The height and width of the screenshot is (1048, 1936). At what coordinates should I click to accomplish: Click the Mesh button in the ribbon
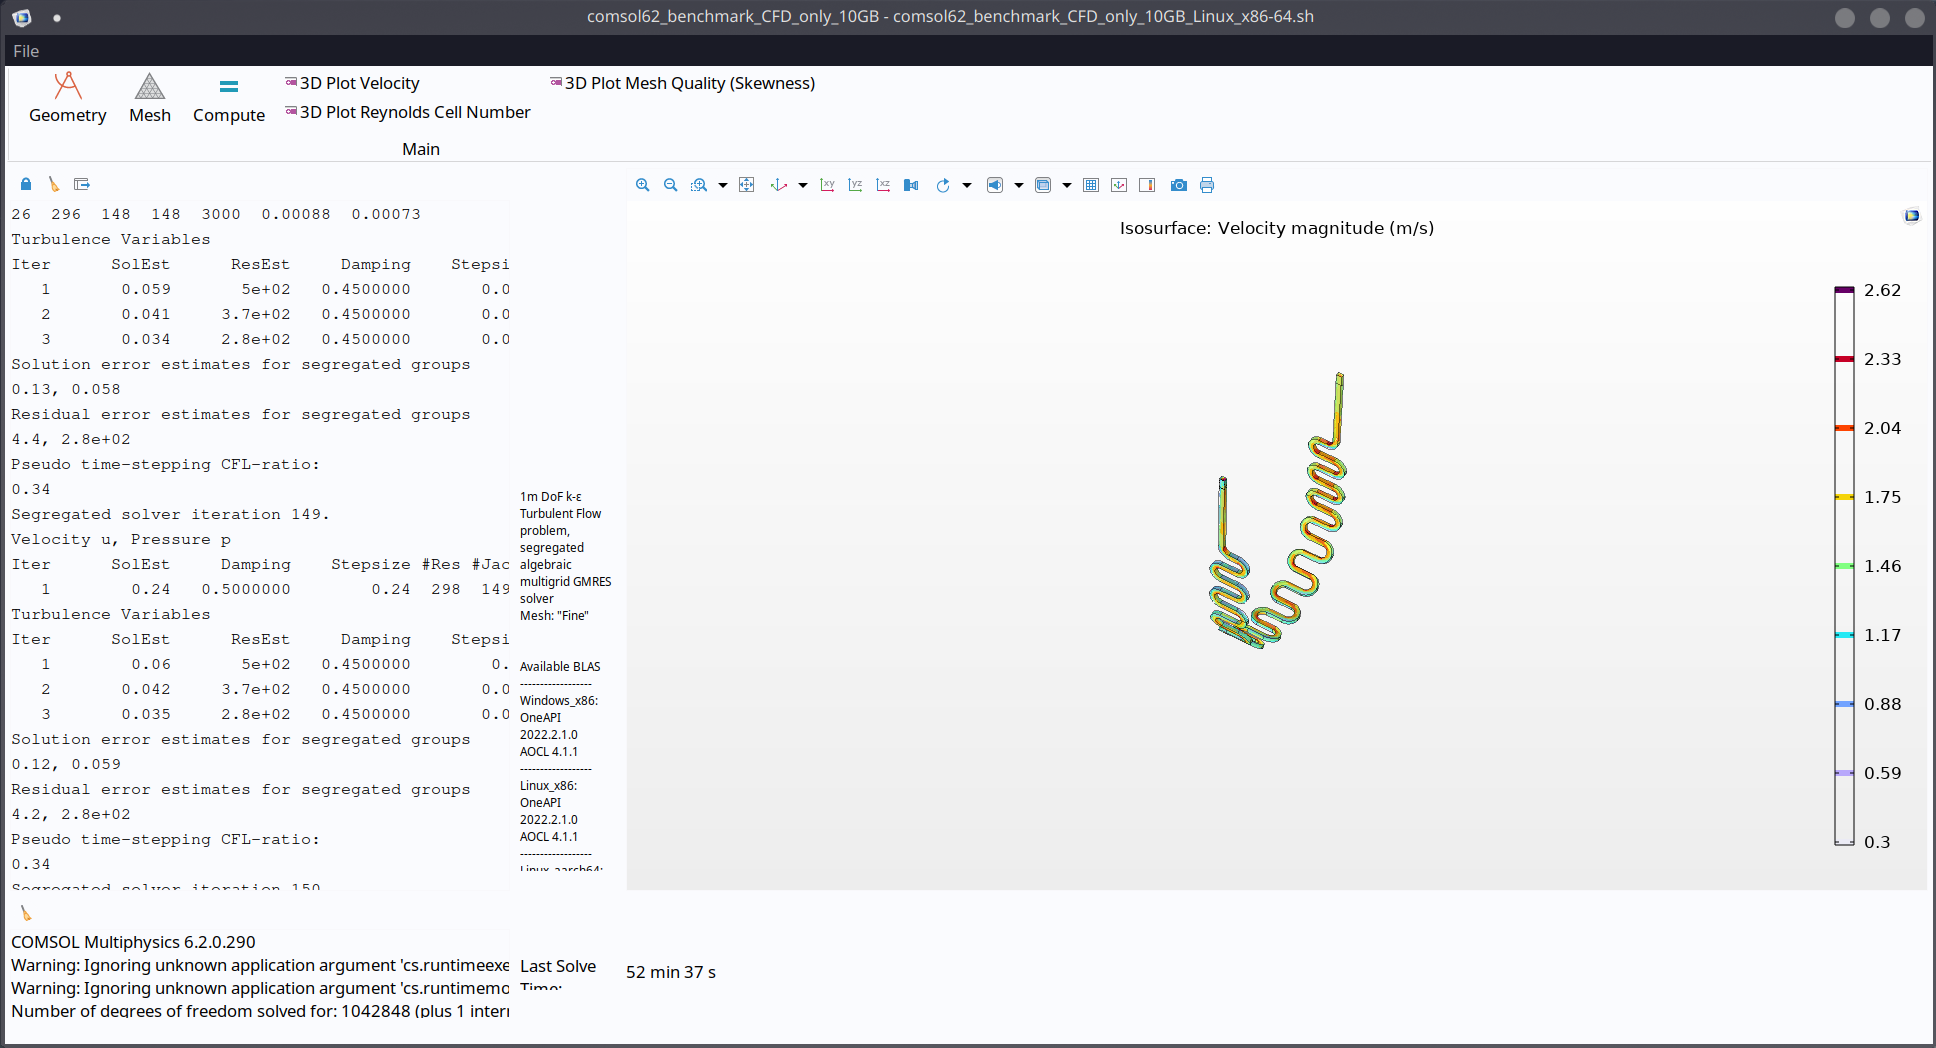[150, 98]
